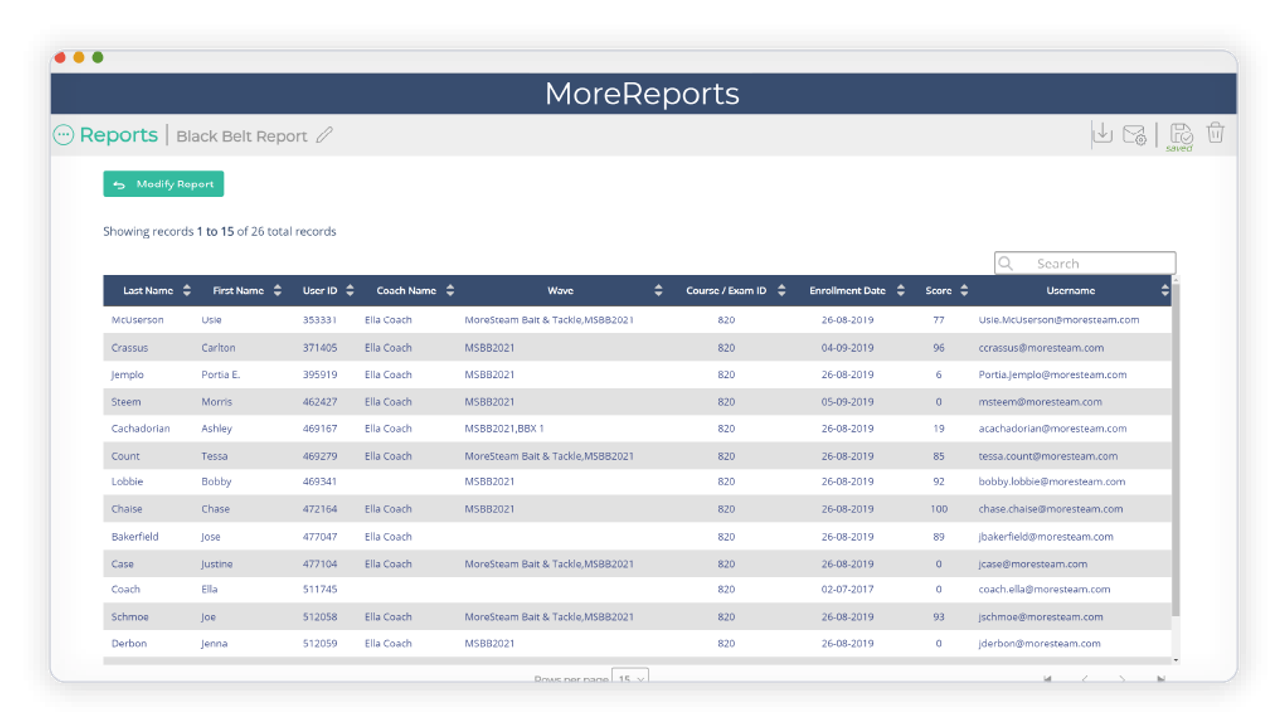This screenshot has height=724, width=1280.
Task: Click user ID 469279
Action: 320,456
